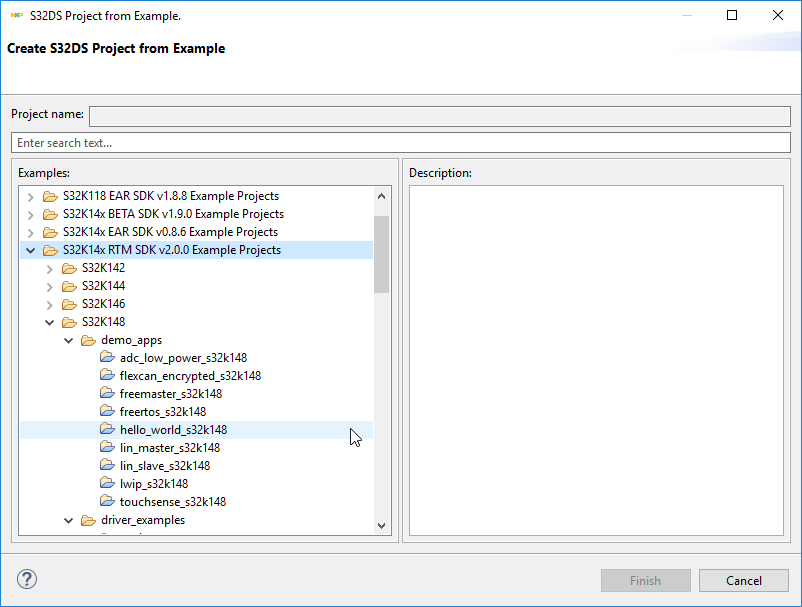Expand the S32K146 folder
This screenshot has width=802, height=607.
(x=50, y=305)
